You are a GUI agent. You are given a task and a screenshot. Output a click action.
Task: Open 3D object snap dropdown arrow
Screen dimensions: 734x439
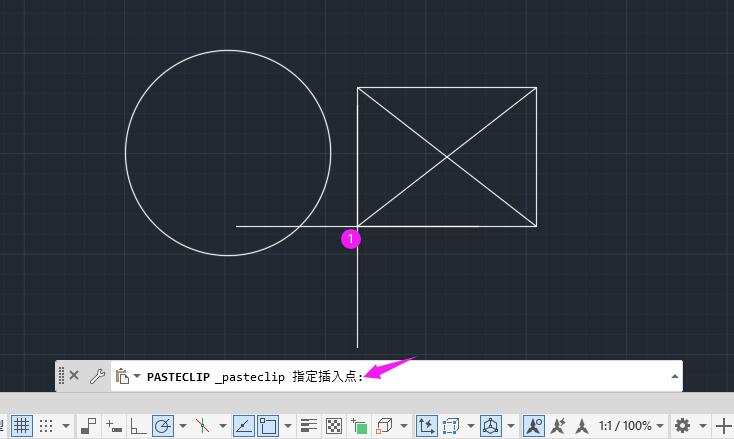pos(404,426)
